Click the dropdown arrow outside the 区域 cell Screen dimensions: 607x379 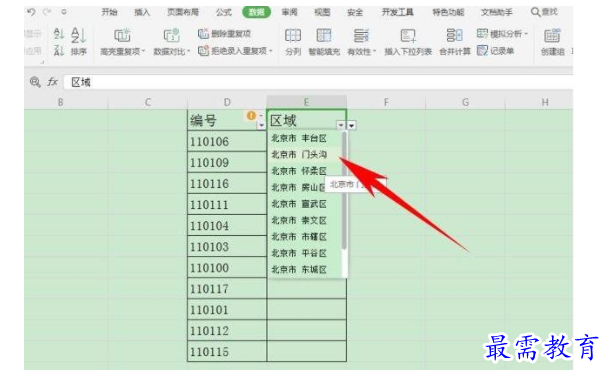point(352,125)
